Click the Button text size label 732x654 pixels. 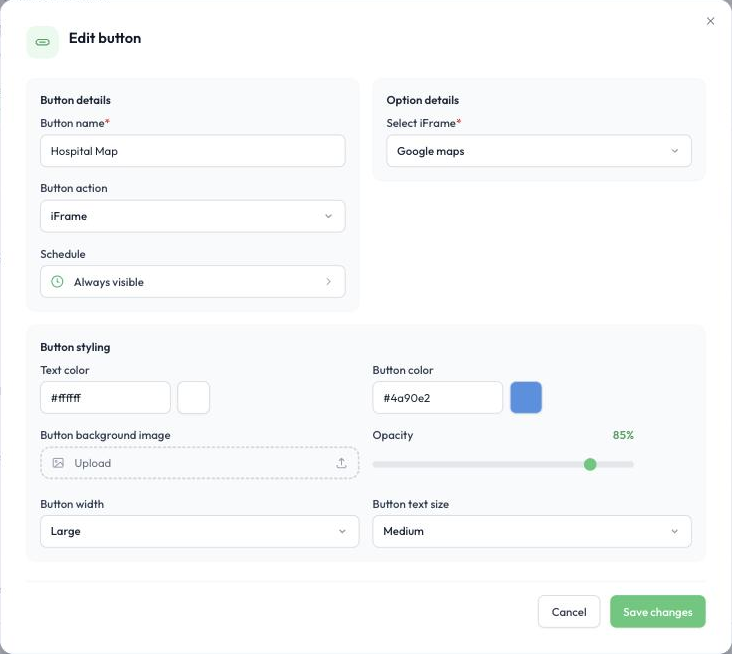point(411,504)
